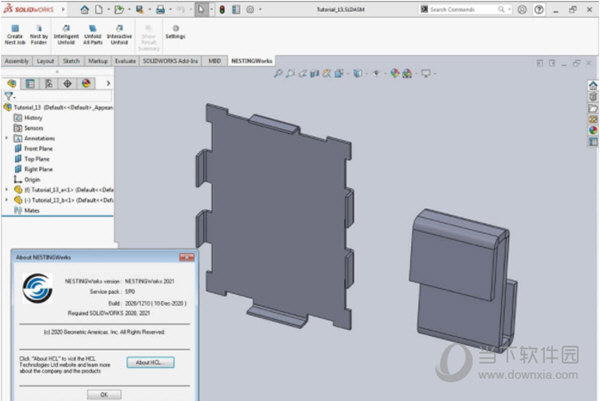Click the Zoom to Area icon

pyautogui.click(x=290, y=73)
